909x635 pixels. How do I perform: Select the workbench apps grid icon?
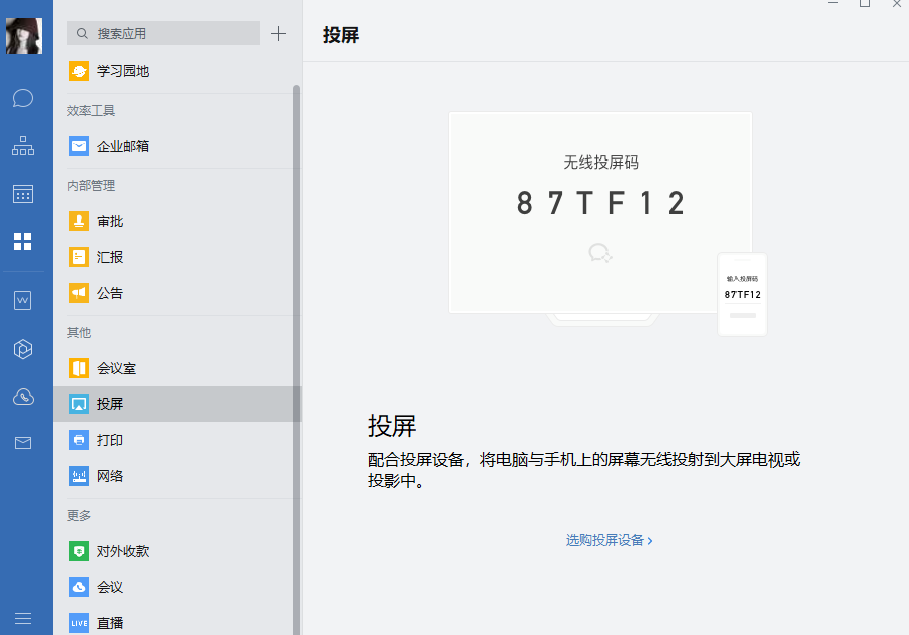click(23, 241)
